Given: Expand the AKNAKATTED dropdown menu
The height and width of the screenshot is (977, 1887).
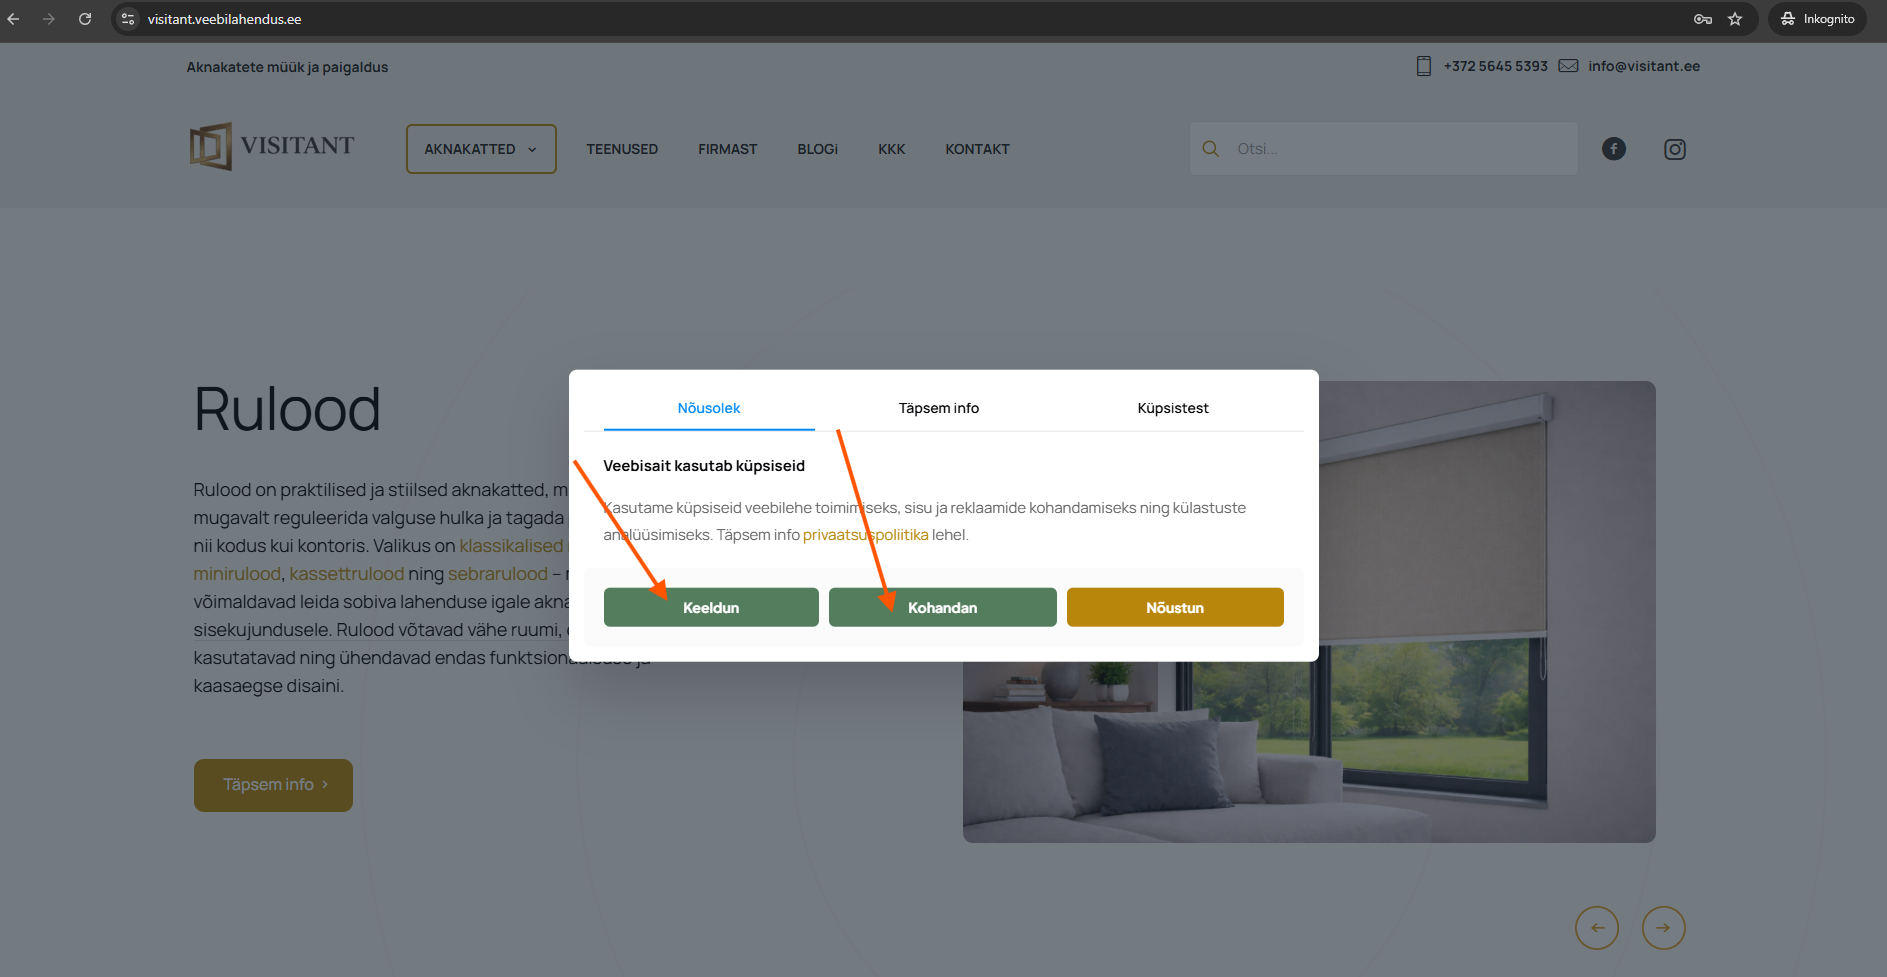Looking at the screenshot, I should (480, 149).
